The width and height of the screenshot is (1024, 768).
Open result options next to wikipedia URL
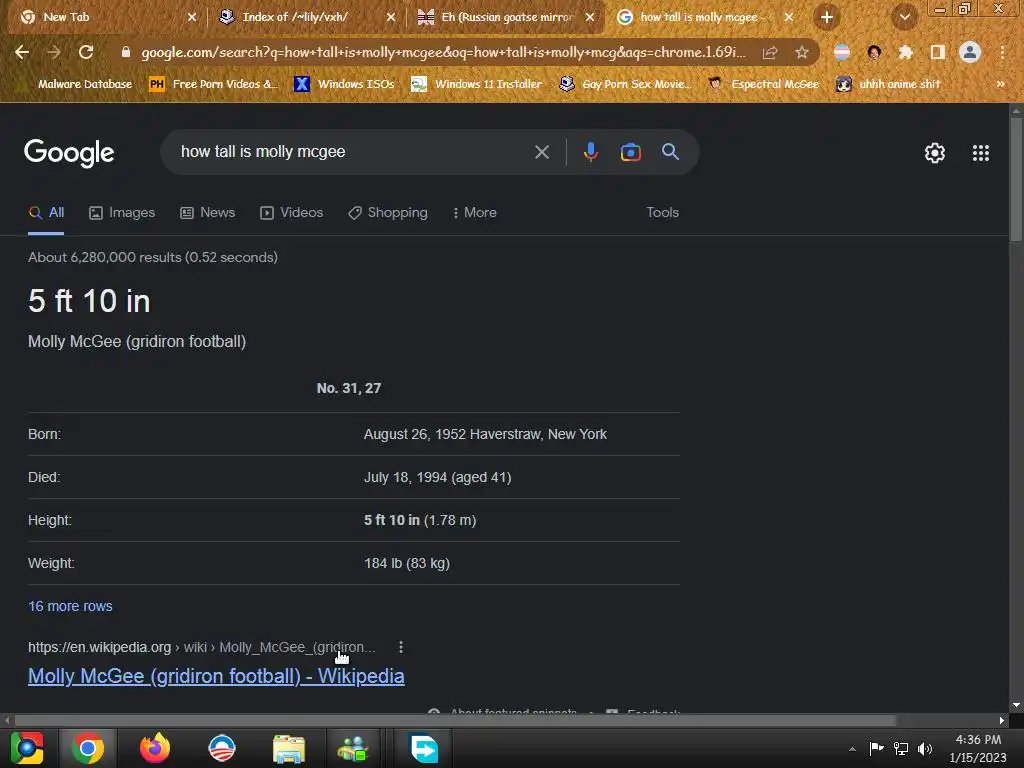coord(400,647)
